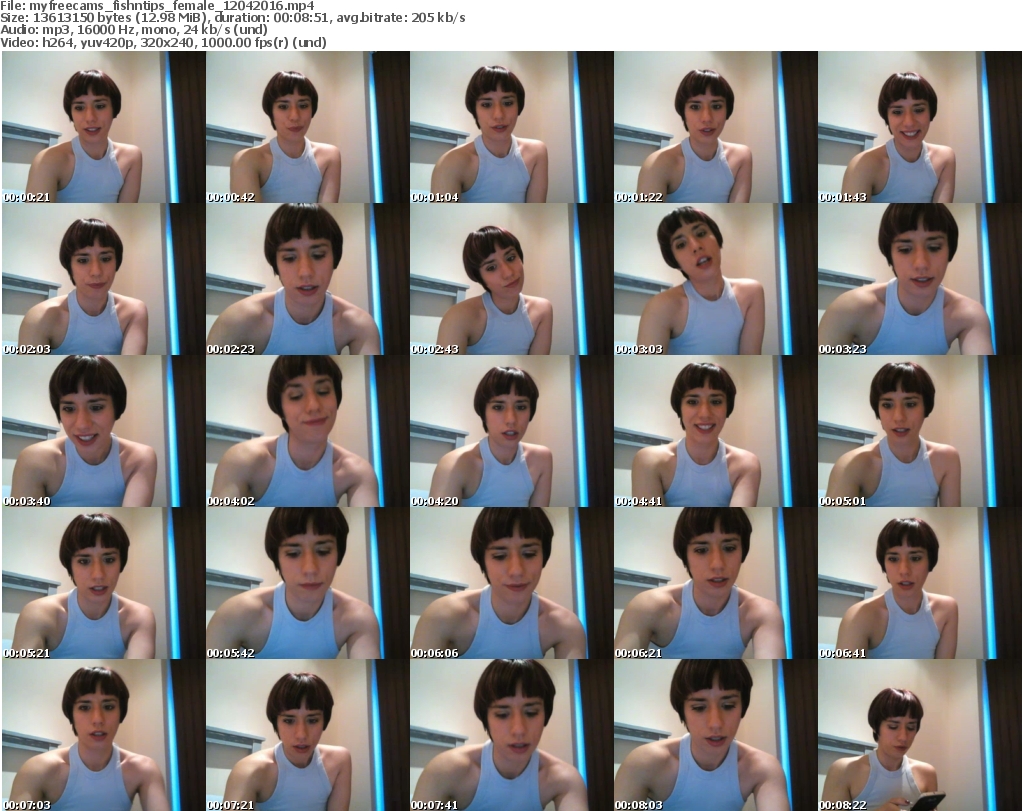Select the 00:02:03 thumbnail
The height and width of the screenshot is (811, 1024).
click(x=103, y=280)
